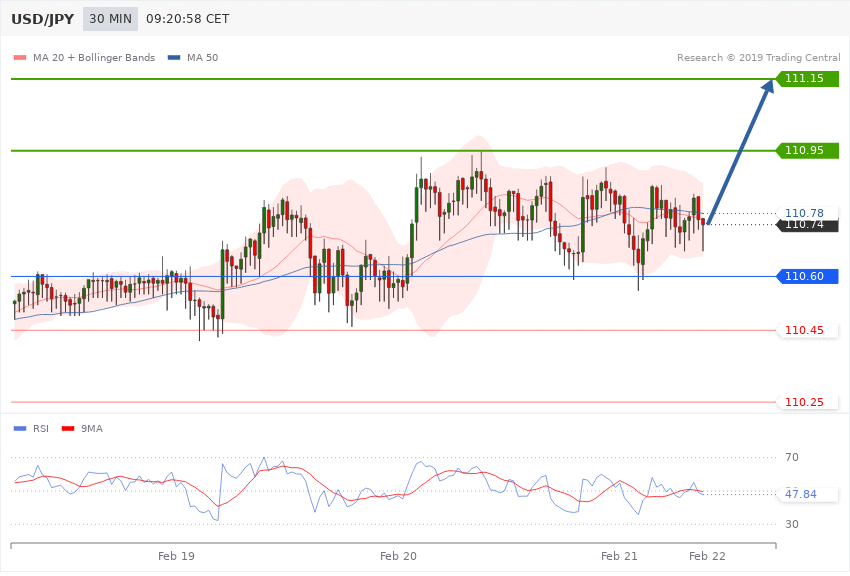
Task: Click the Feb 20 date axis label
Action: click(x=398, y=556)
